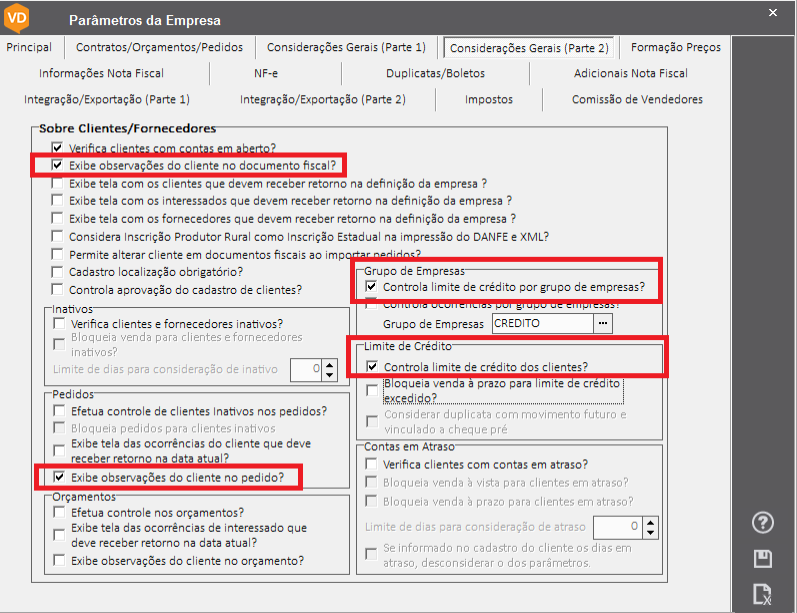Select Considerações Gerais (Parte 1) tab
This screenshot has width=797, height=613.
click(x=346, y=47)
